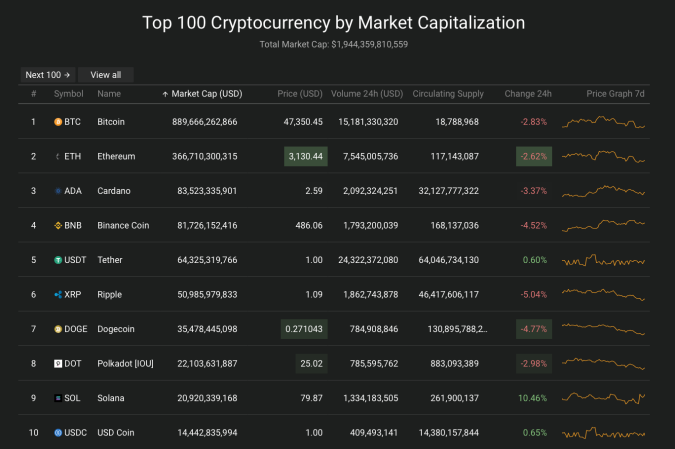Image resolution: width=675 pixels, height=449 pixels.
Task: Open Solana's 7-day price graph
Action: click(x=603, y=398)
